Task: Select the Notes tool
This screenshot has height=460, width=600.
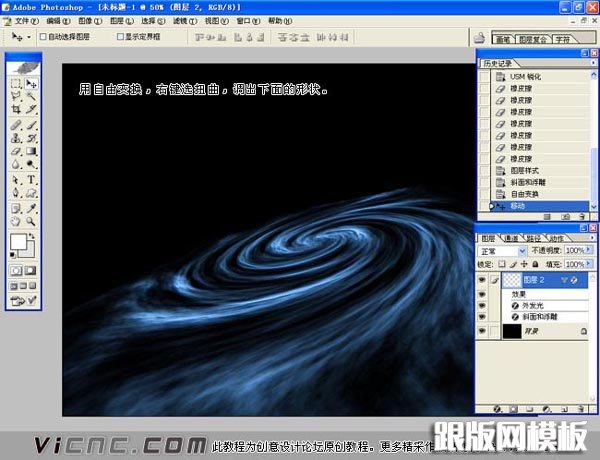Action: pos(16,208)
